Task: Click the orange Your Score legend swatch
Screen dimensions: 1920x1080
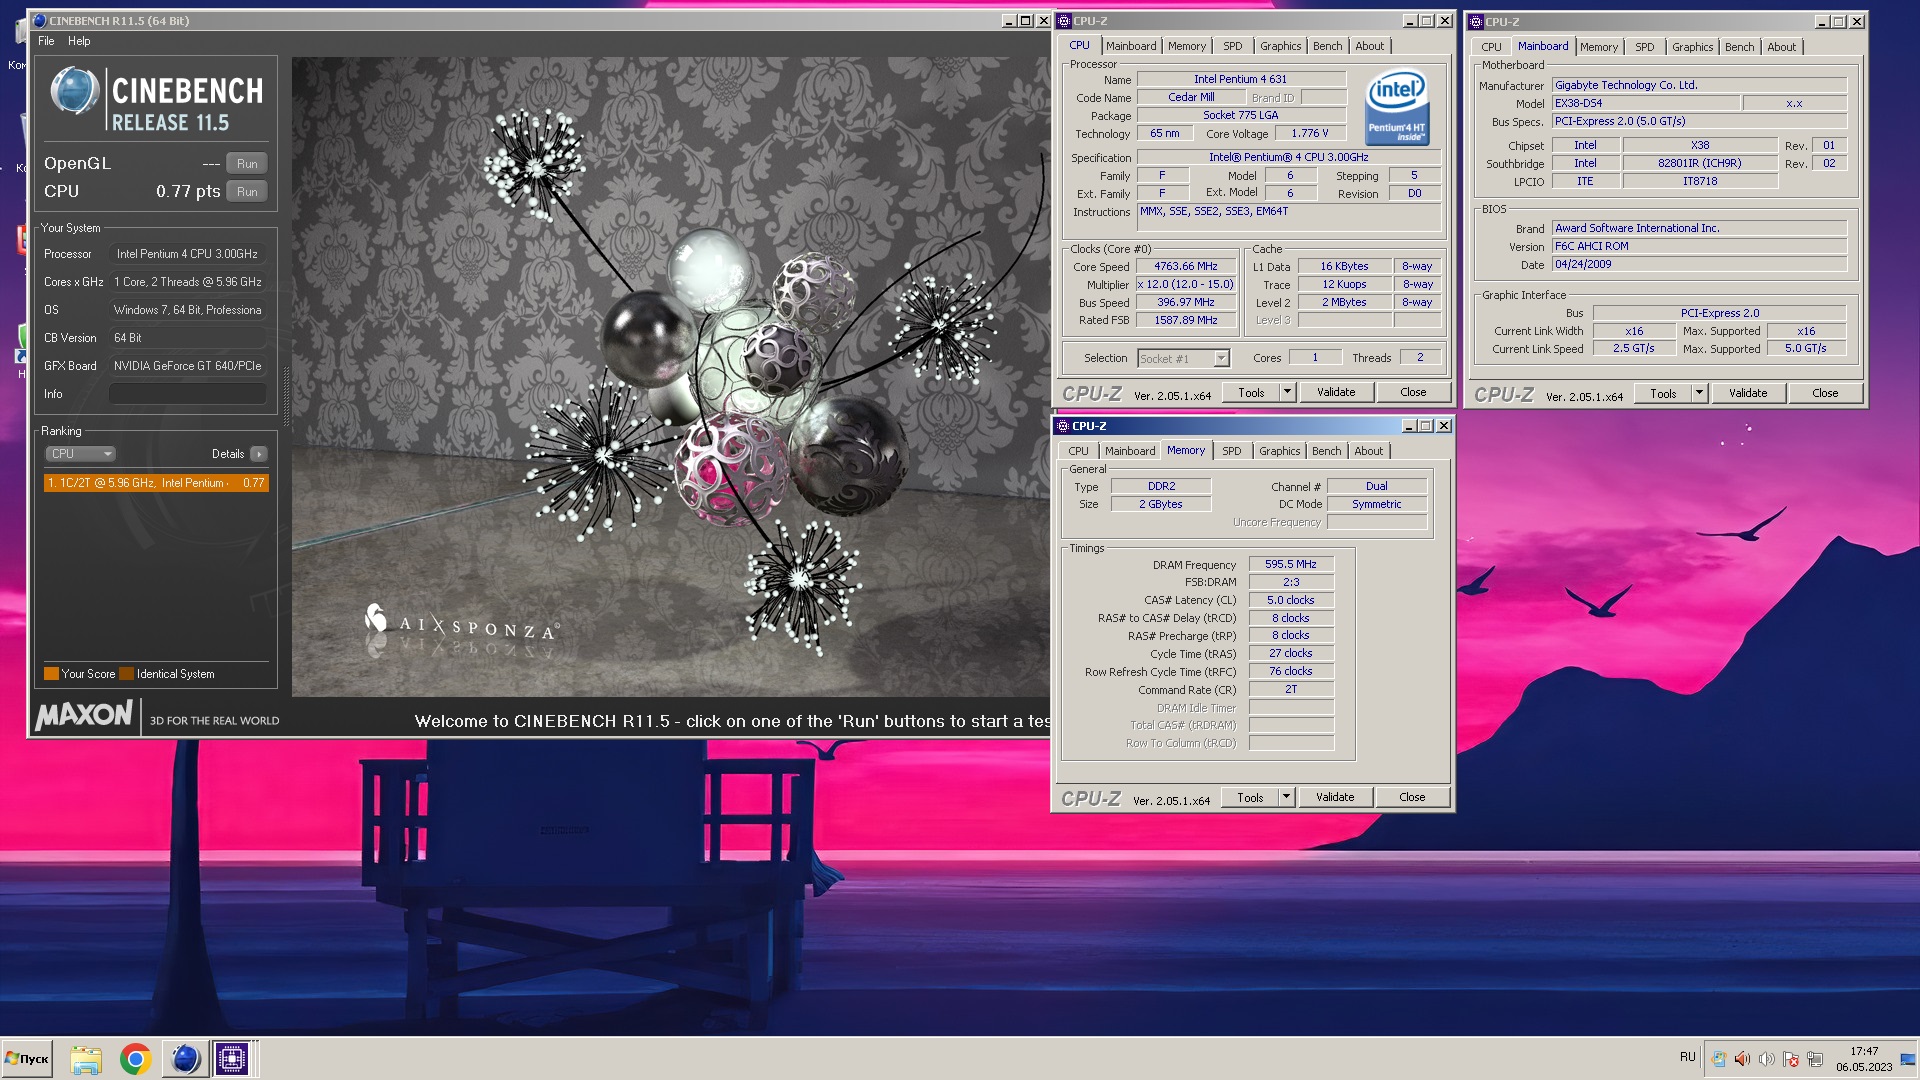Action: pos(51,674)
